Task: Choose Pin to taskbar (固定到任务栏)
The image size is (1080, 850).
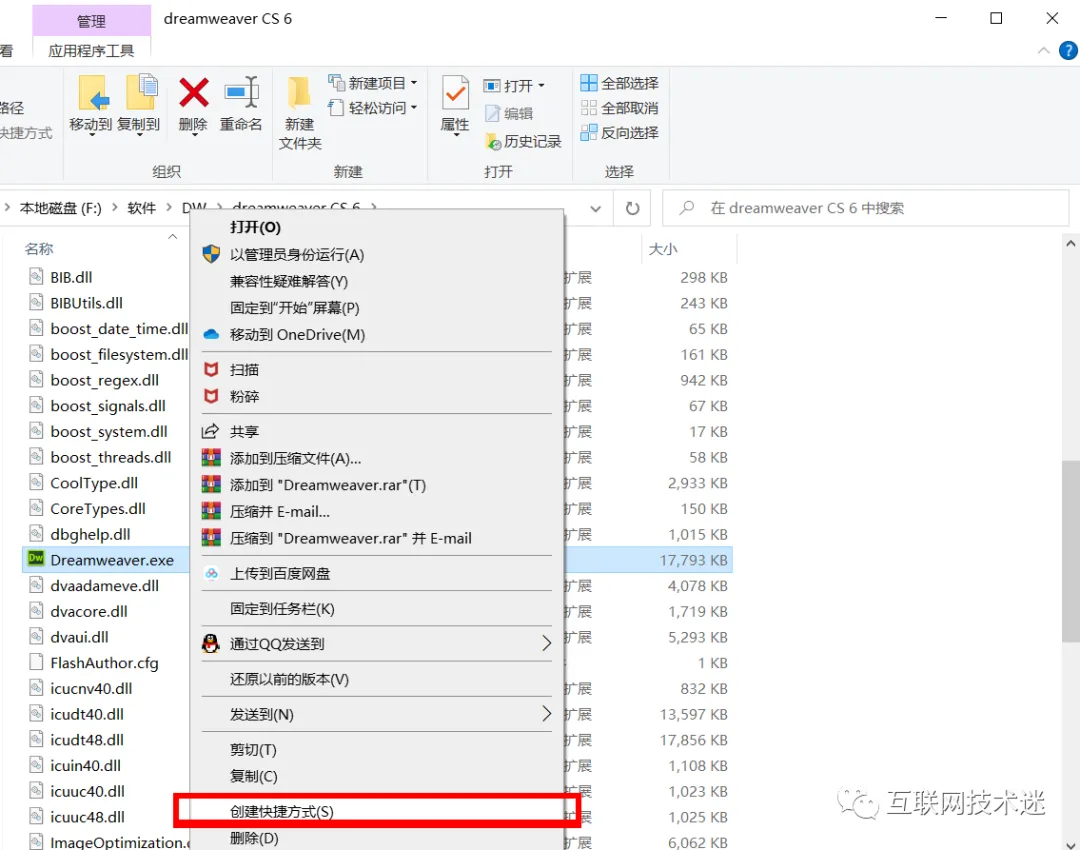Action: (376, 609)
